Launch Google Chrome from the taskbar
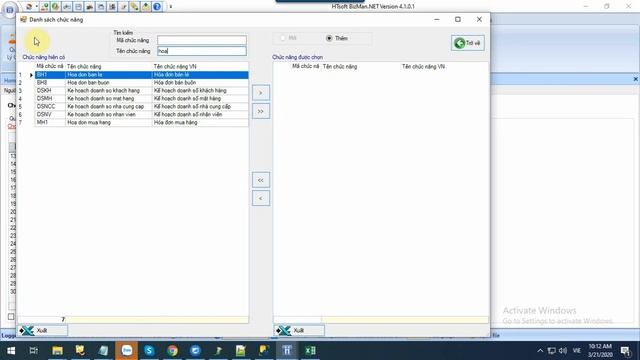 [172, 351]
